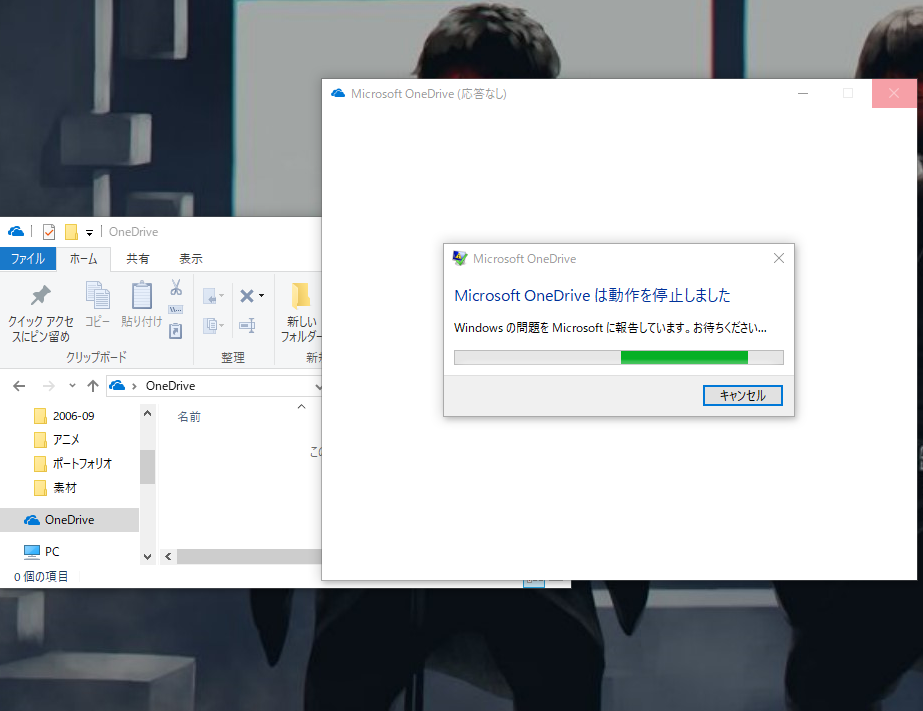Click the error dialog's title bar icon
The width and height of the screenshot is (923, 711).
460,258
